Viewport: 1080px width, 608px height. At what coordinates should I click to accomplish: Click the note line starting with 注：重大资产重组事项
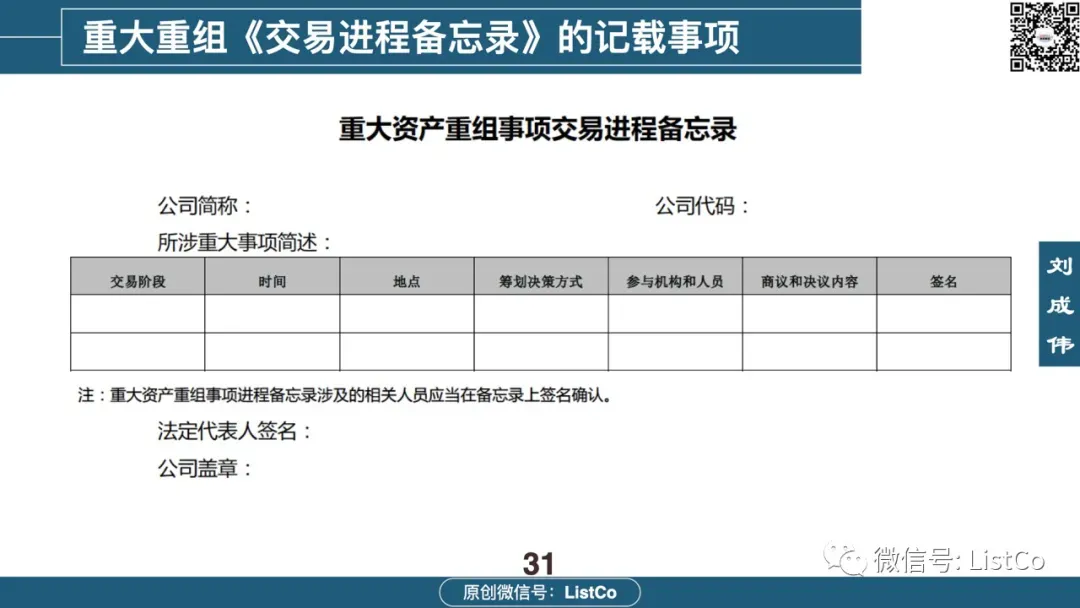344,395
